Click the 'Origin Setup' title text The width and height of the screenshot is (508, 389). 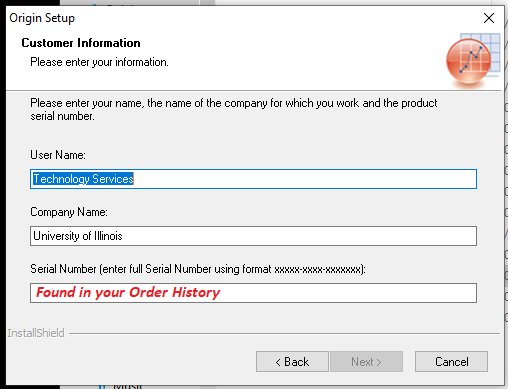coord(42,18)
